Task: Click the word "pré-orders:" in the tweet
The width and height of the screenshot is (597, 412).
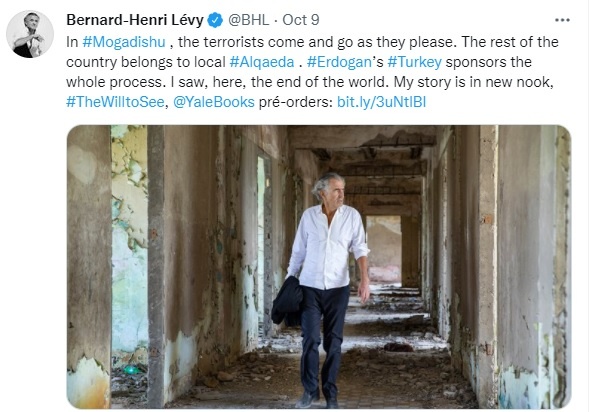Action: point(295,102)
